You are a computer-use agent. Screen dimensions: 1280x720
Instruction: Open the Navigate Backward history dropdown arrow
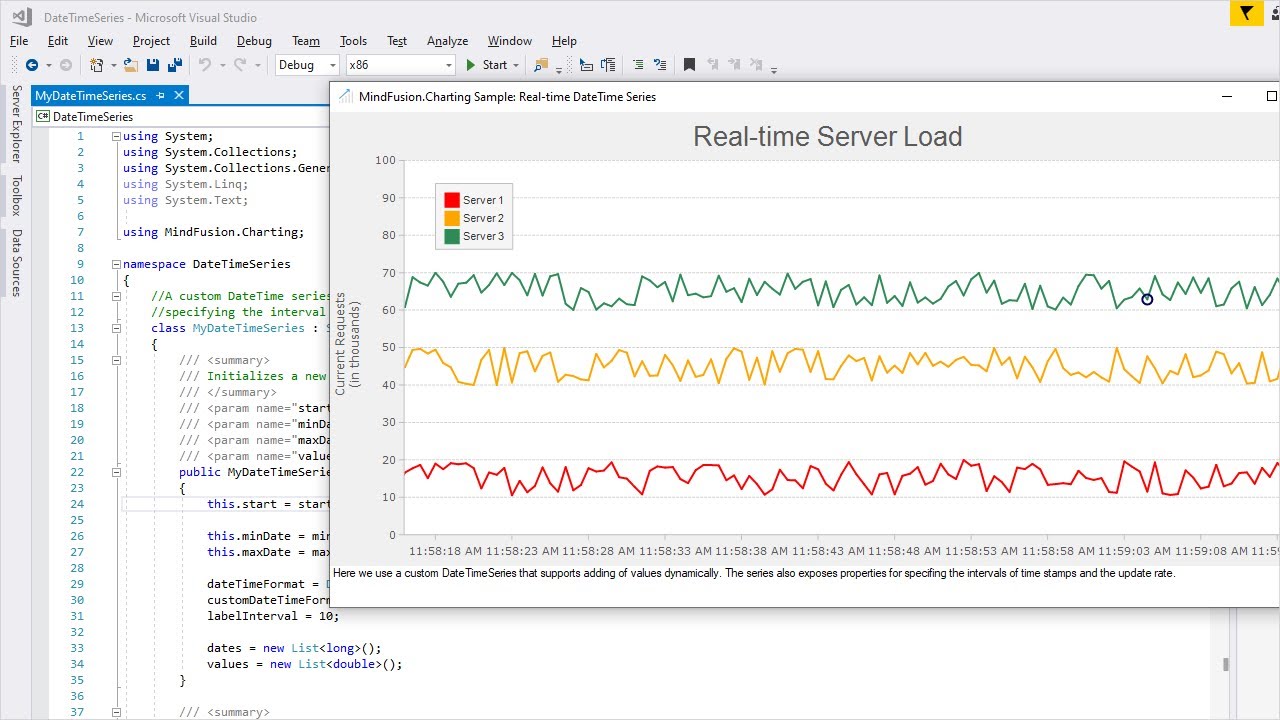click(48, 65)
